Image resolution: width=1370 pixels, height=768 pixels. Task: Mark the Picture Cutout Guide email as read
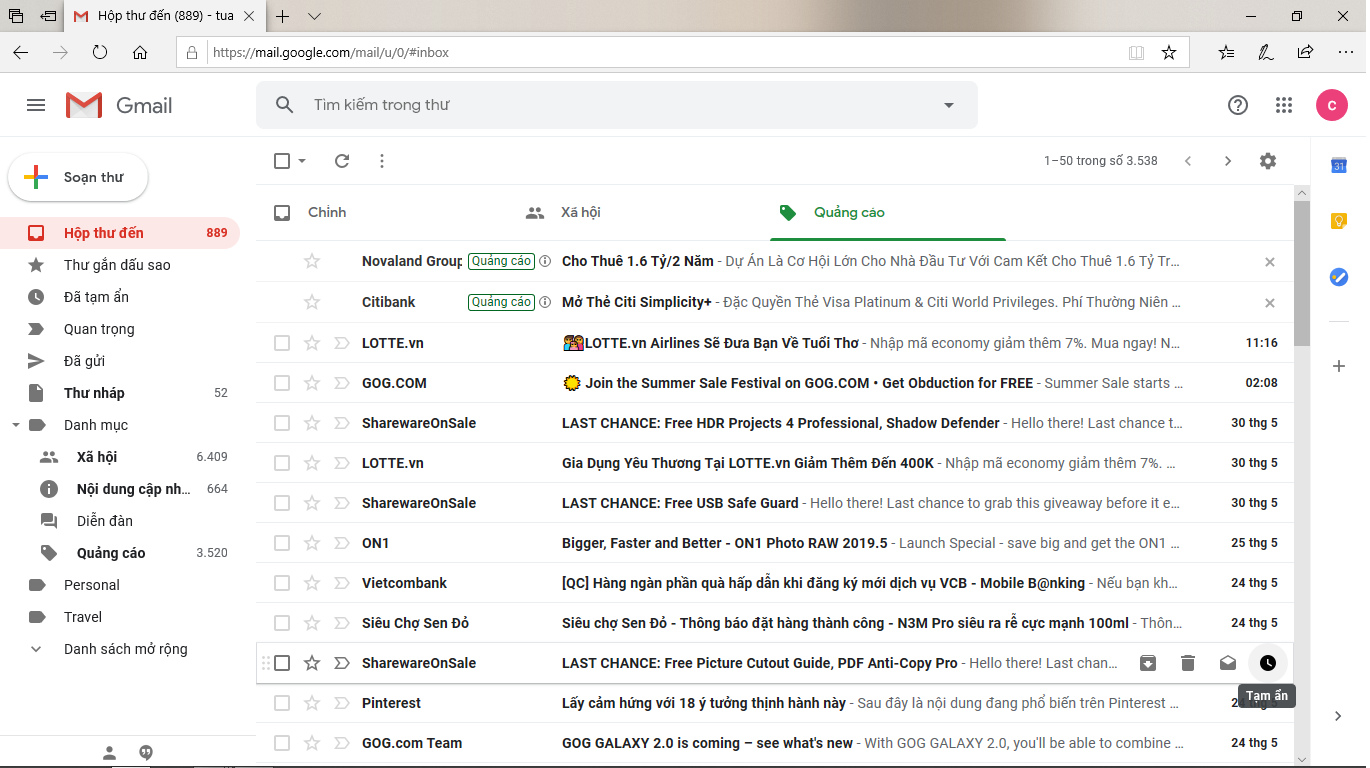1228,663
